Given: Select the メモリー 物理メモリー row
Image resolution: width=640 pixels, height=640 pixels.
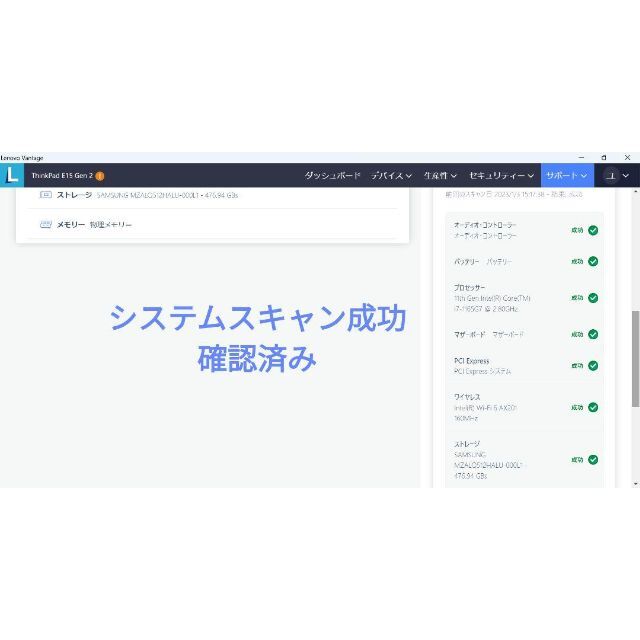Looking at the screenshot, I should (x=212, y=224).
